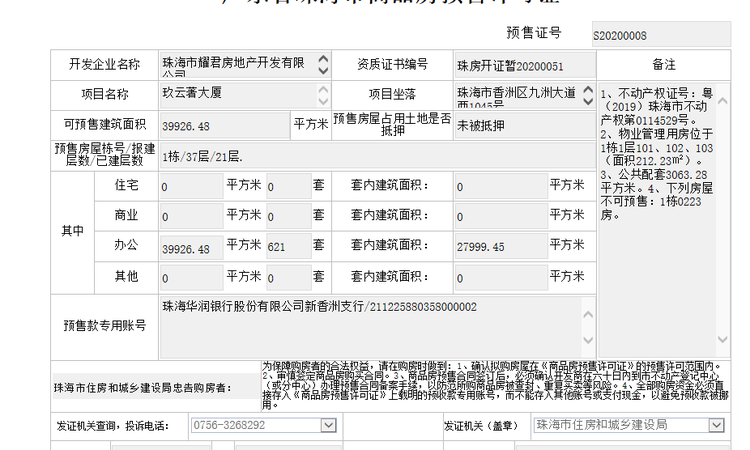The width and height of the screenshot is (750, 450).
Task: Click up arrow of 备注 scrollbar
Action: (723, 101)
